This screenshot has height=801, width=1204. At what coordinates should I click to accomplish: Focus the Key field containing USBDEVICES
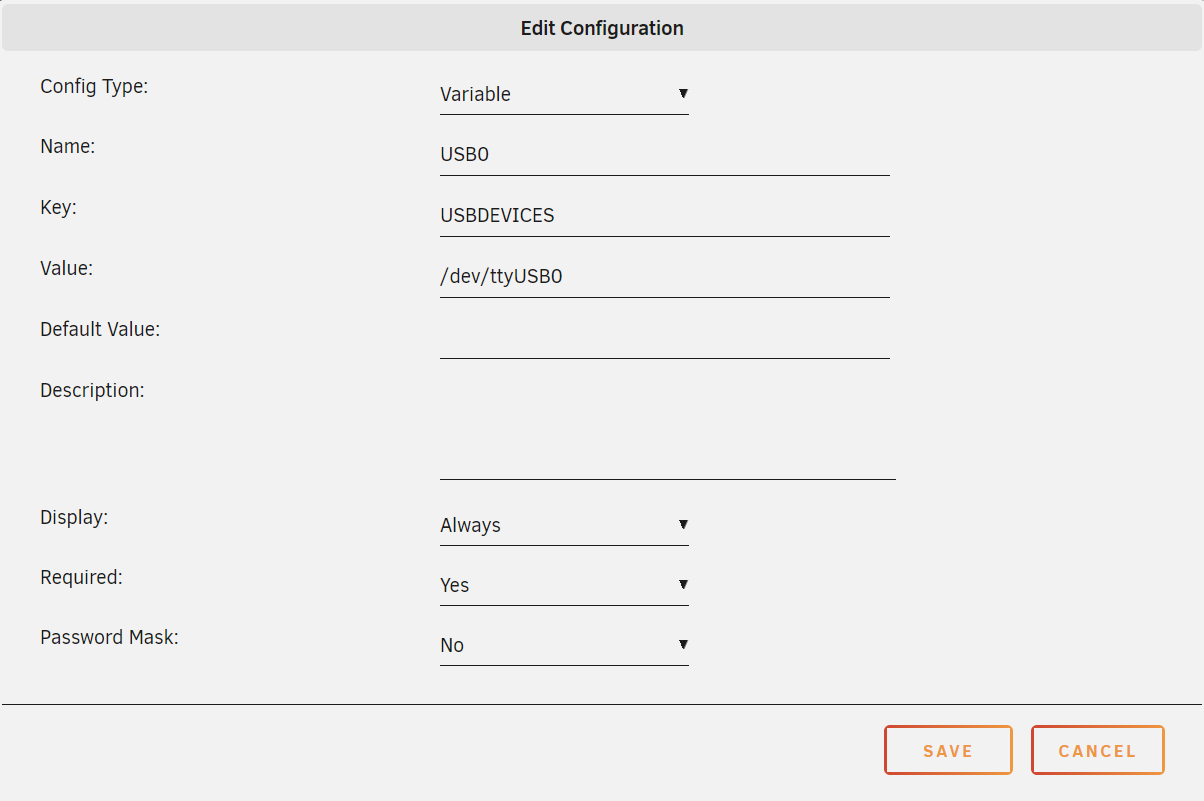665,217
